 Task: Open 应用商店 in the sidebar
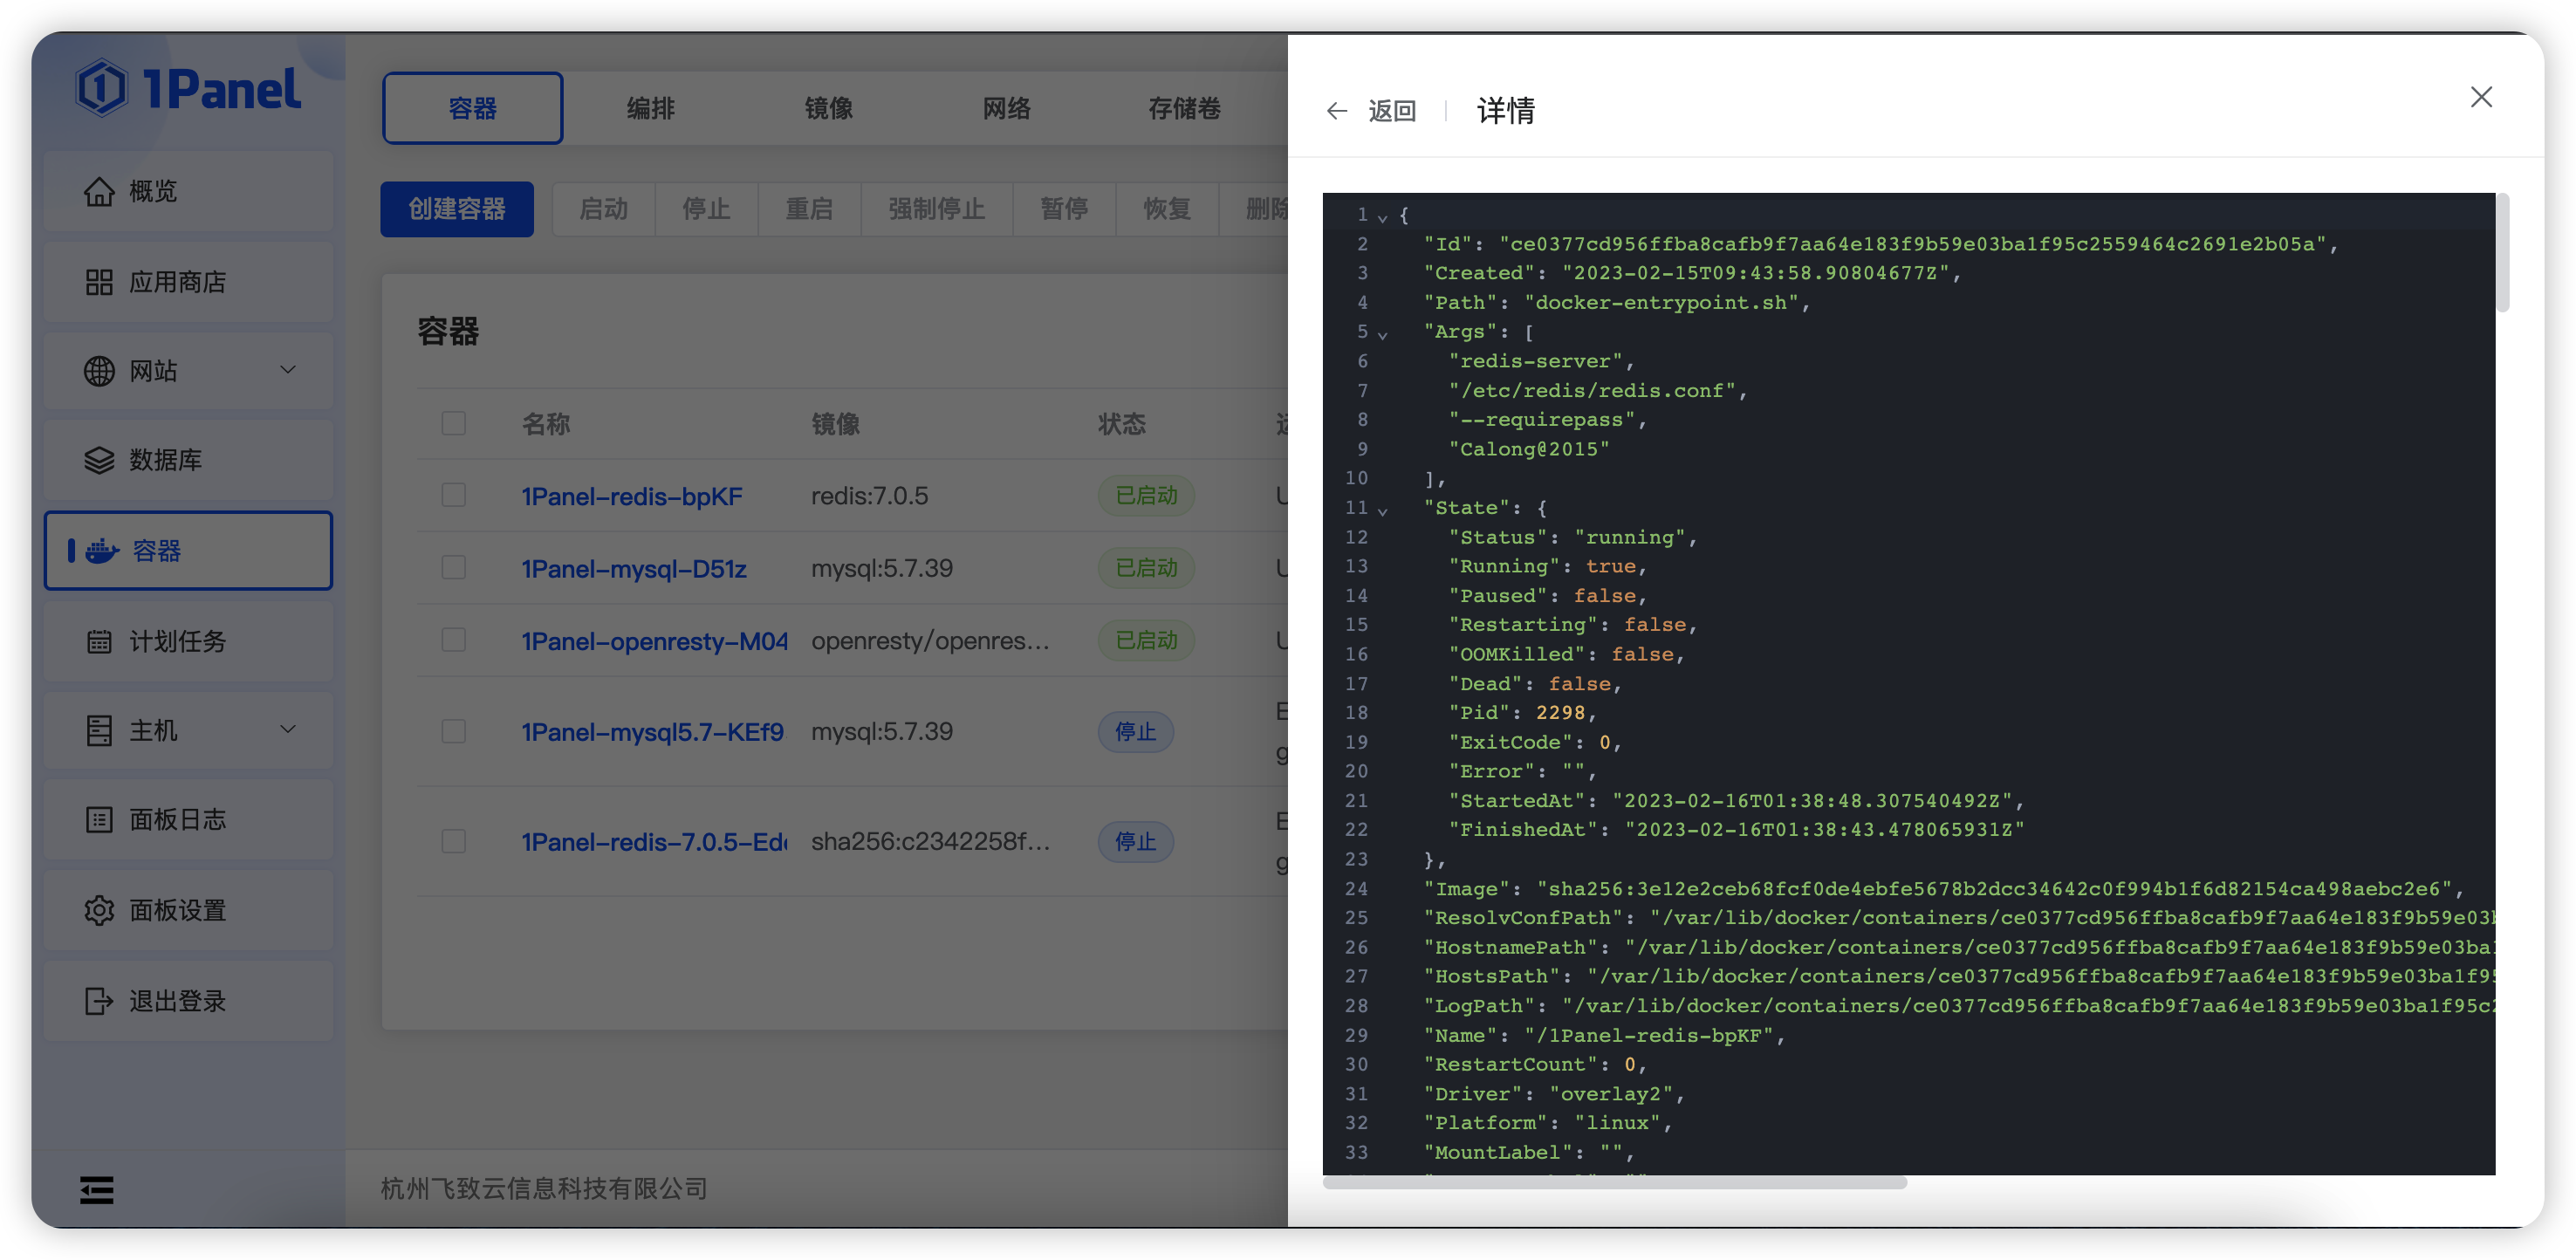click(x=188, y=282)
